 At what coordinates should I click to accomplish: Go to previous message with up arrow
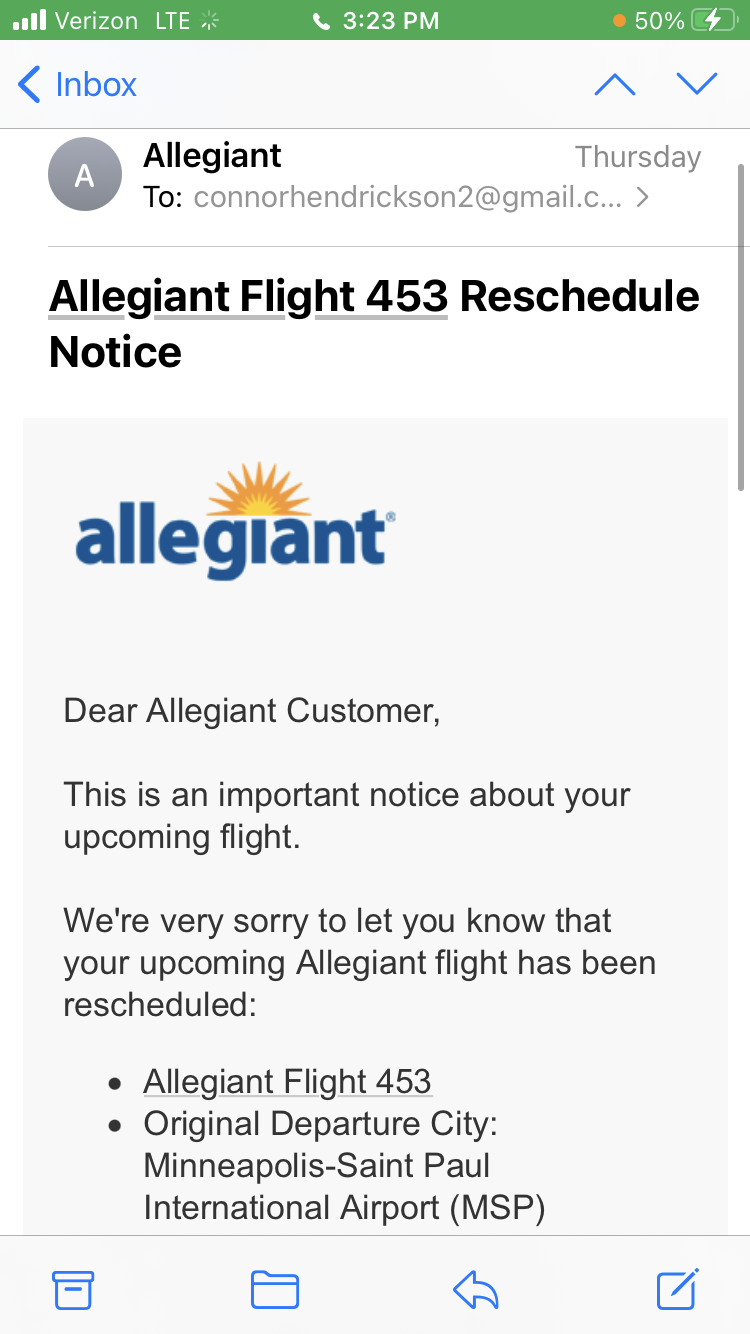click(x=614, y=84)
